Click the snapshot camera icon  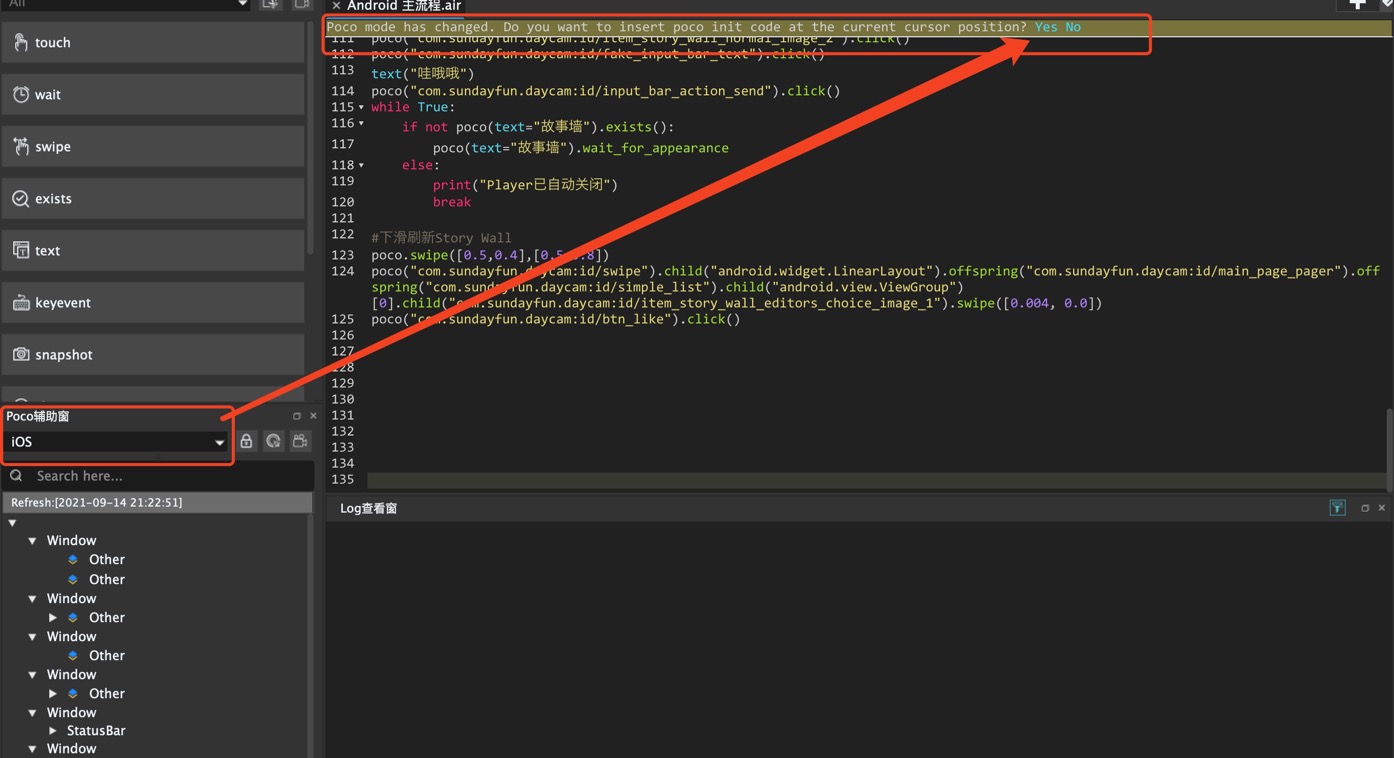click(20, 354)
